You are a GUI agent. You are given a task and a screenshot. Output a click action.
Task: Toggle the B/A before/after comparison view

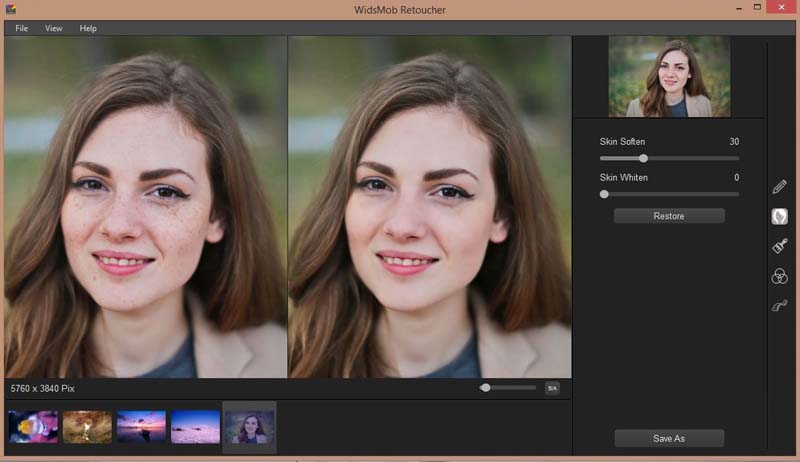pyautogui.click(x=552, y=388)
